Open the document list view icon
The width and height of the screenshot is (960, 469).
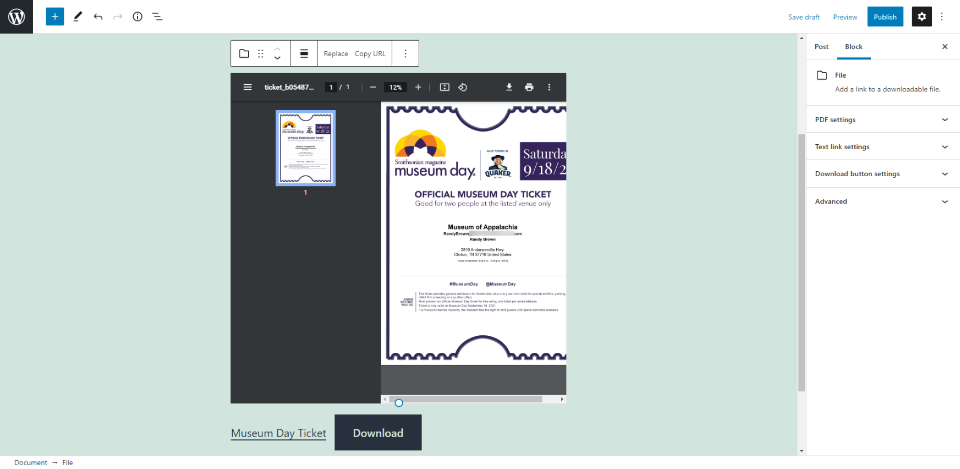(157, 17)
